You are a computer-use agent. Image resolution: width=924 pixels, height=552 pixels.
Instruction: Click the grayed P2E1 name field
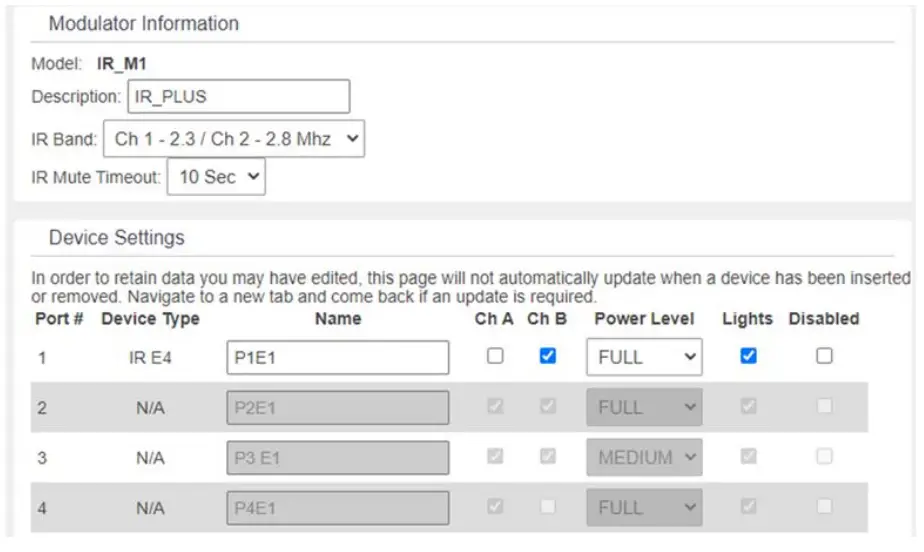pos(337,407)
